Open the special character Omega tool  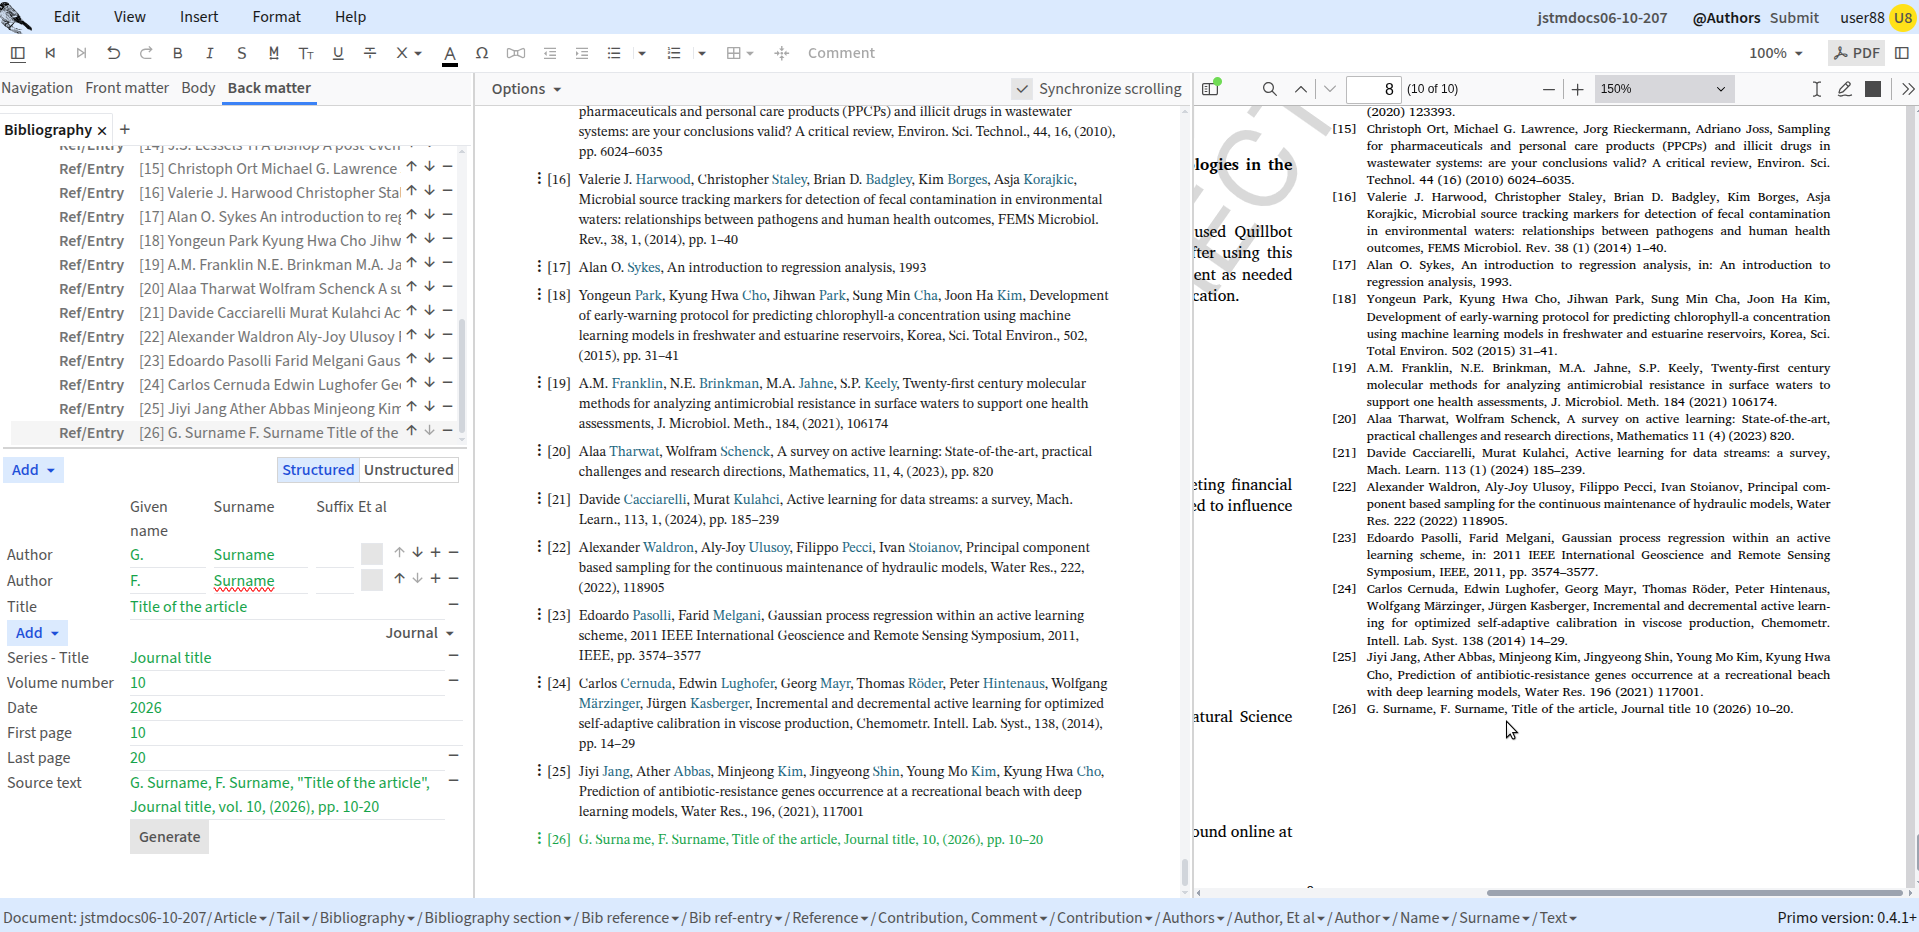[482, 53]
